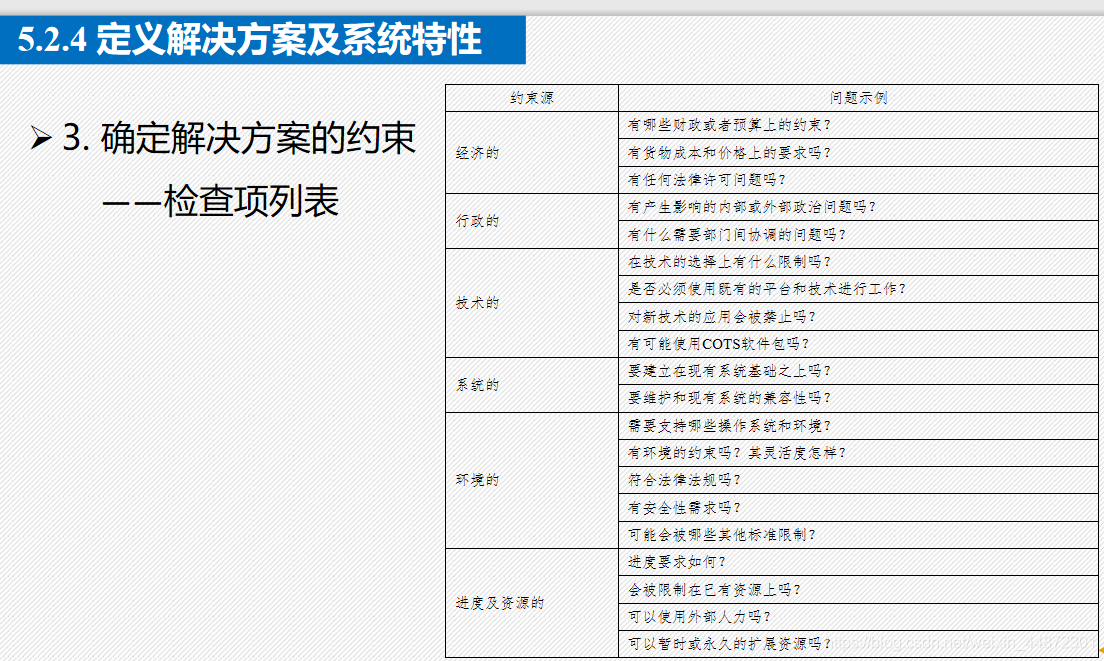1104x661 pixels.
Task: Click the row '对新技术的应用会被禁止吗?'
Action: pyautogui.click(x=858, y=317)
